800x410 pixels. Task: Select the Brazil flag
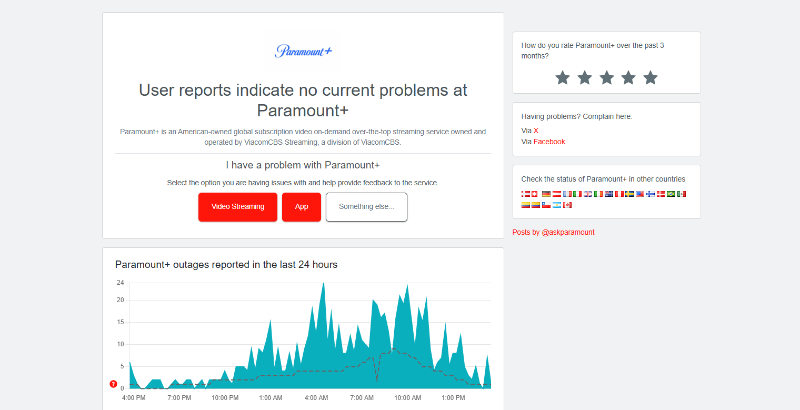(x=671, y=194)
